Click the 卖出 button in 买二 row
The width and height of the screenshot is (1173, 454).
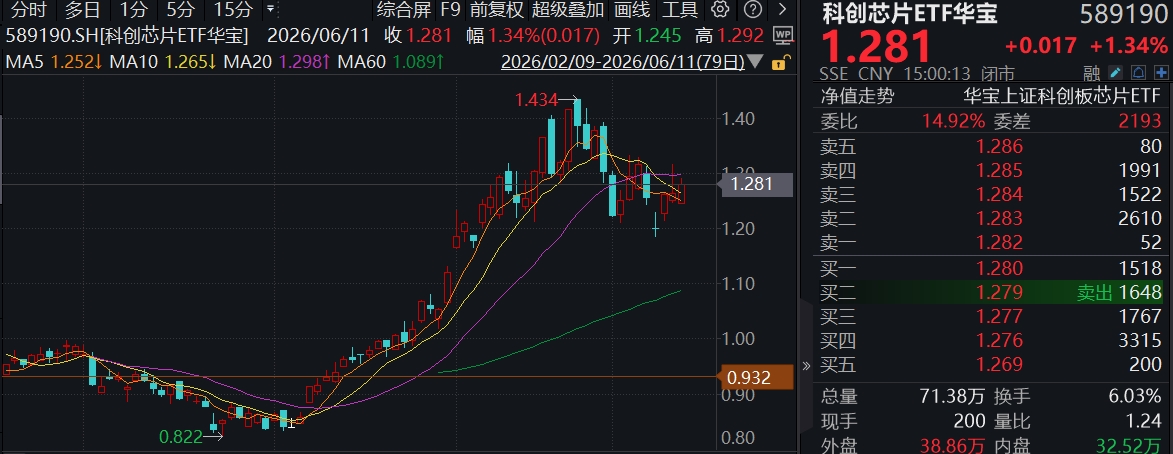coord(1094,292)
